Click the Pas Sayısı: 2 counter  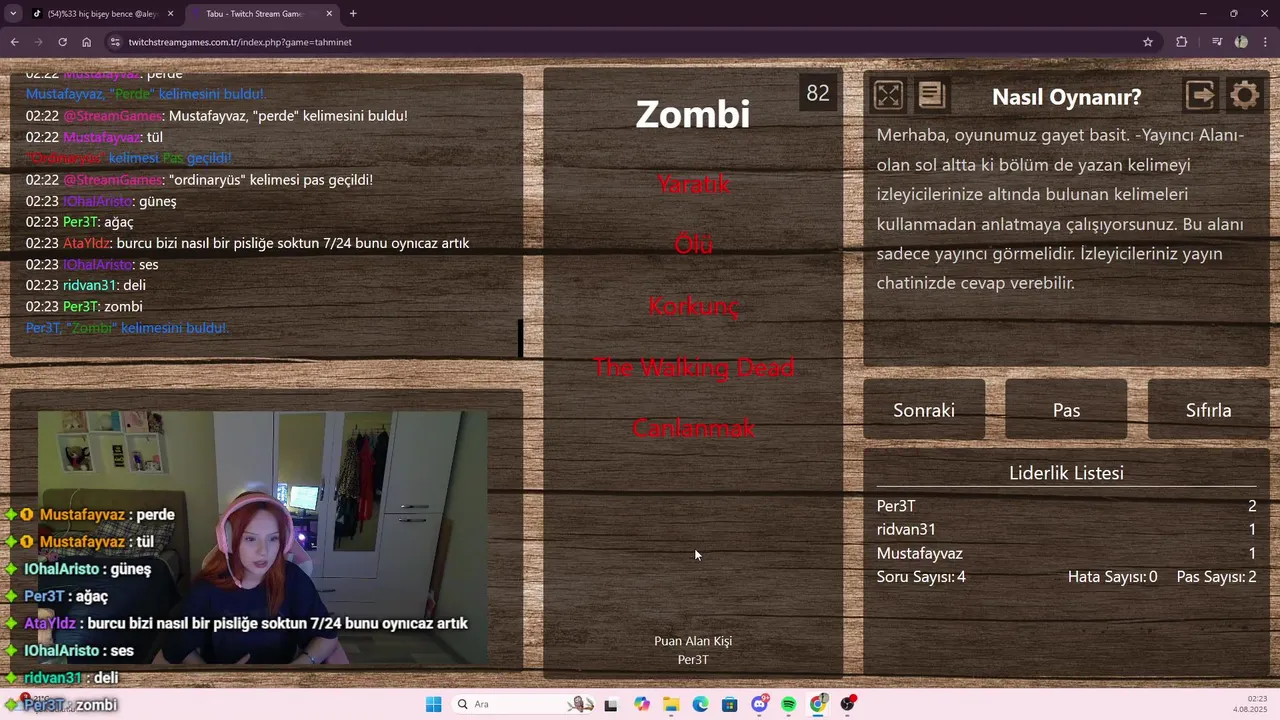tap(1216, 577)
